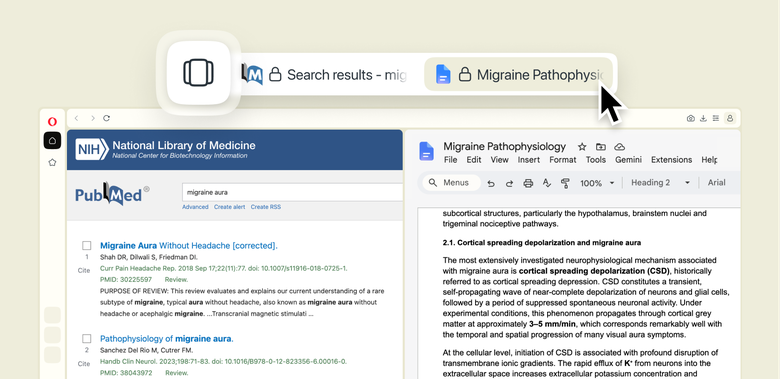Image resolution: width=780 pixels, height=379 pixels.
Task: Tick checkbox for result 2 Pathophysiology of migraine aura
Action: click(x=87, y=339)
